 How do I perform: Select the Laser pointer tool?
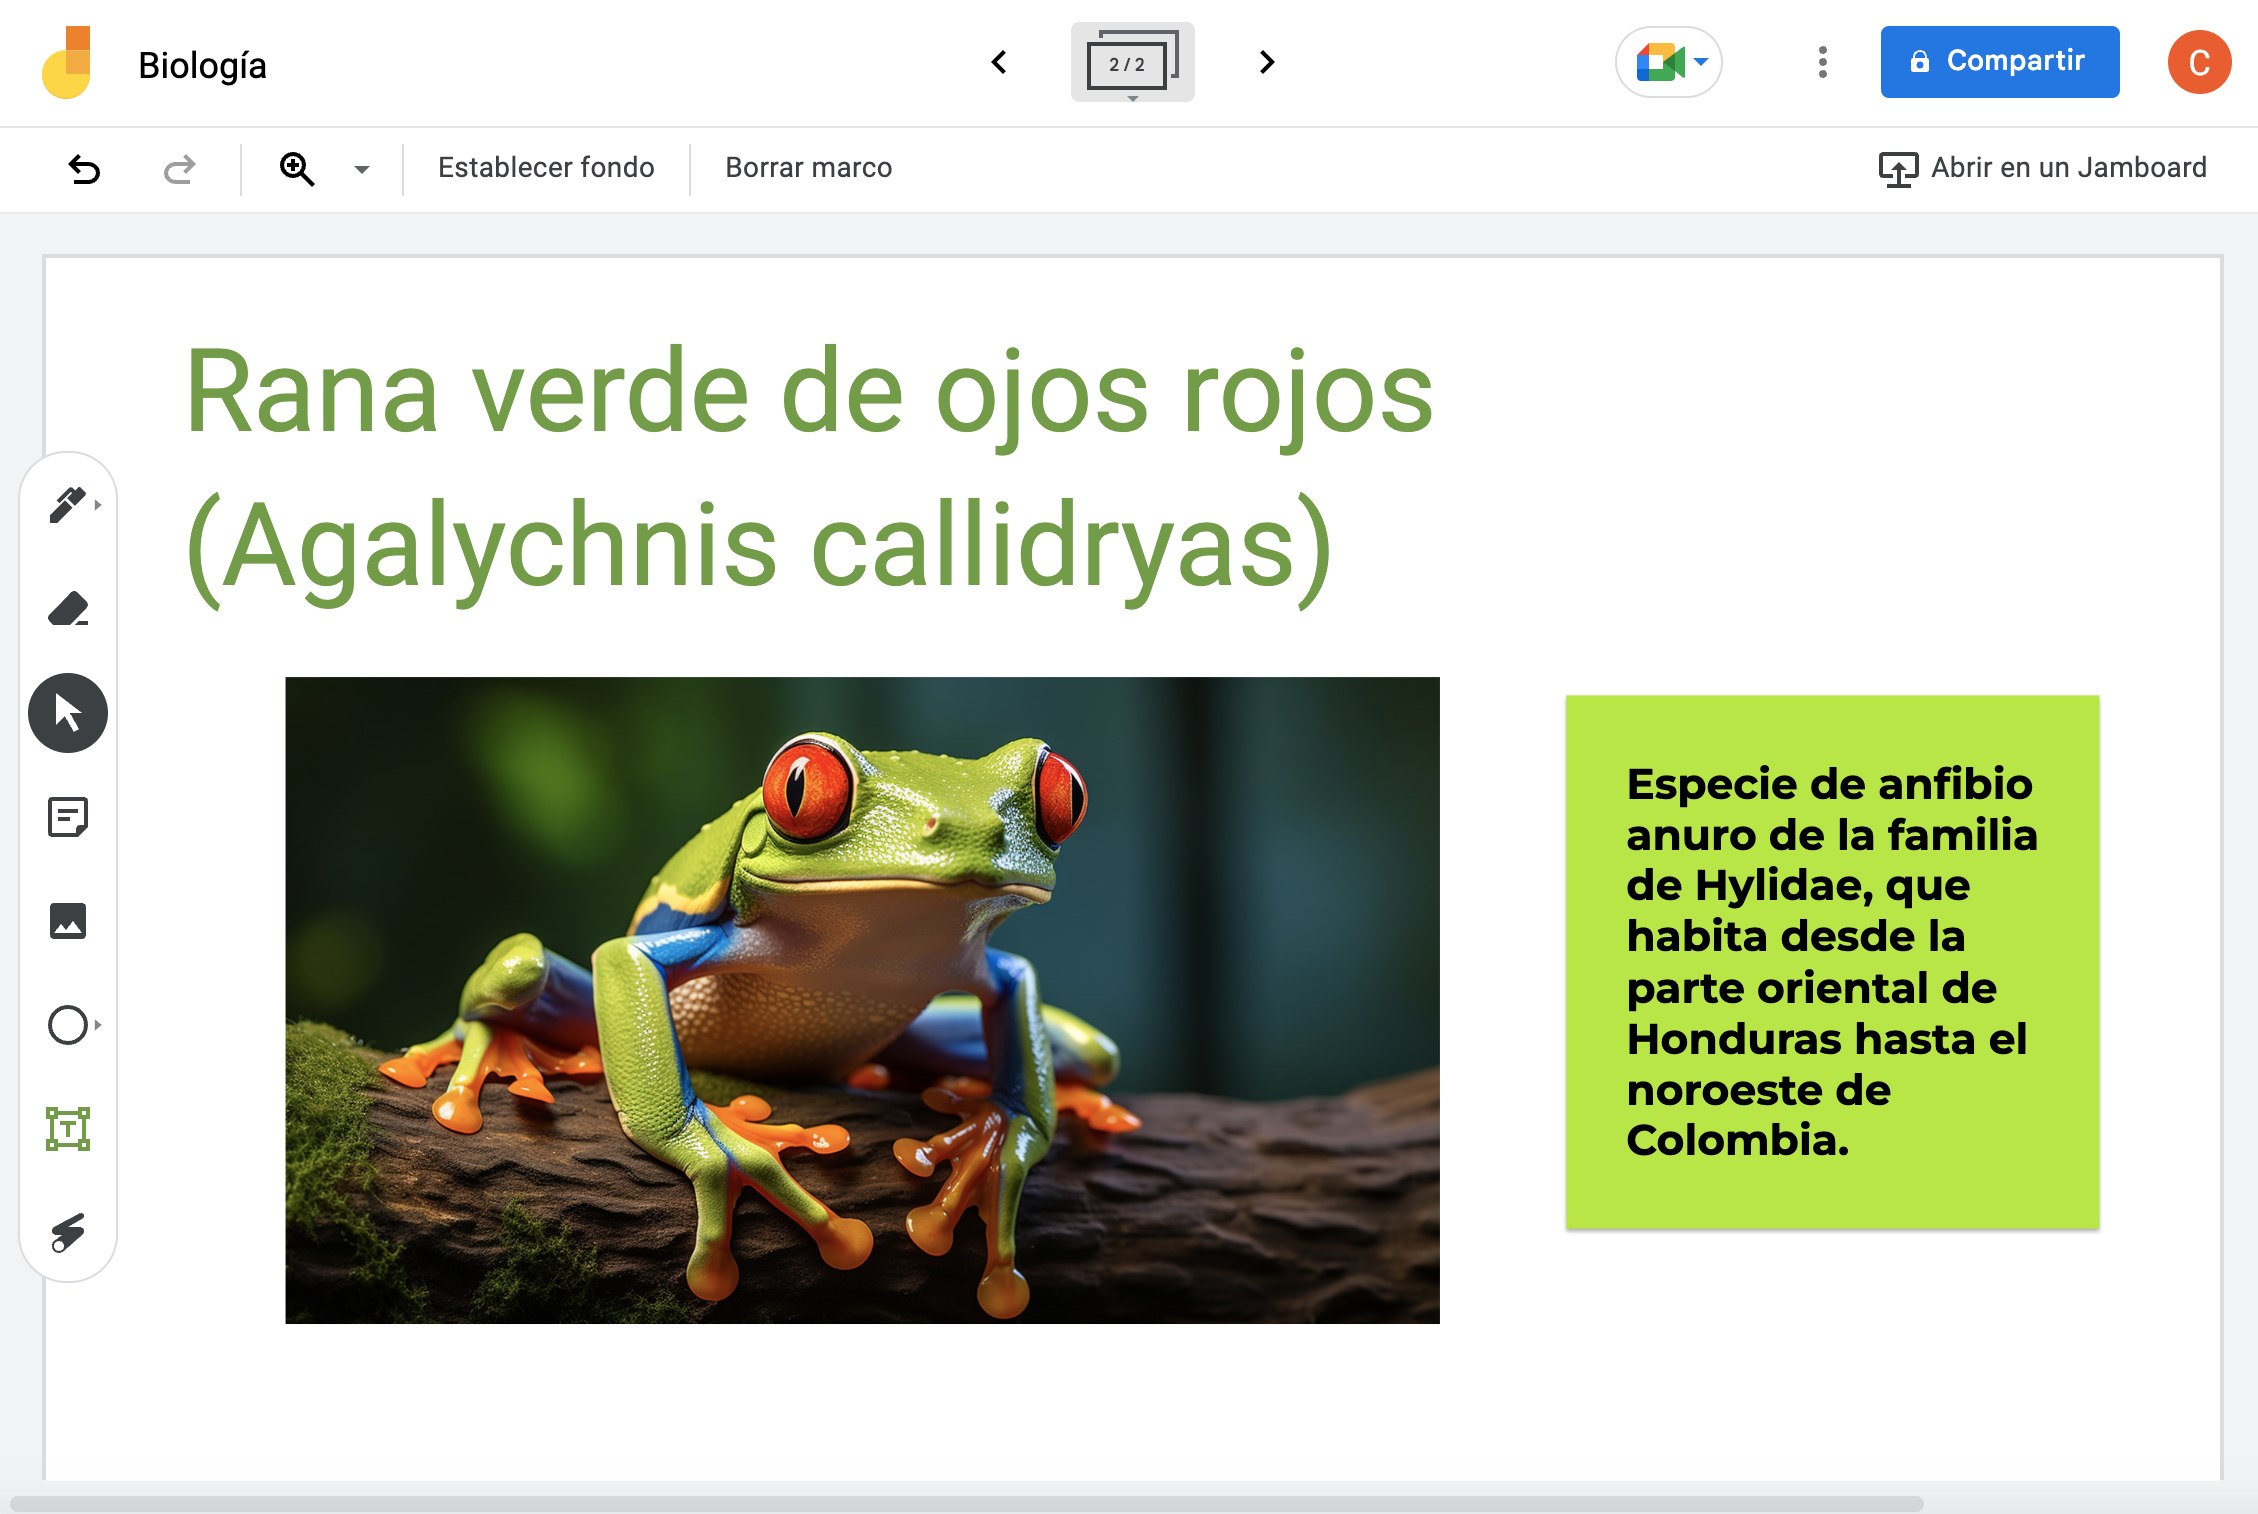68,1233
